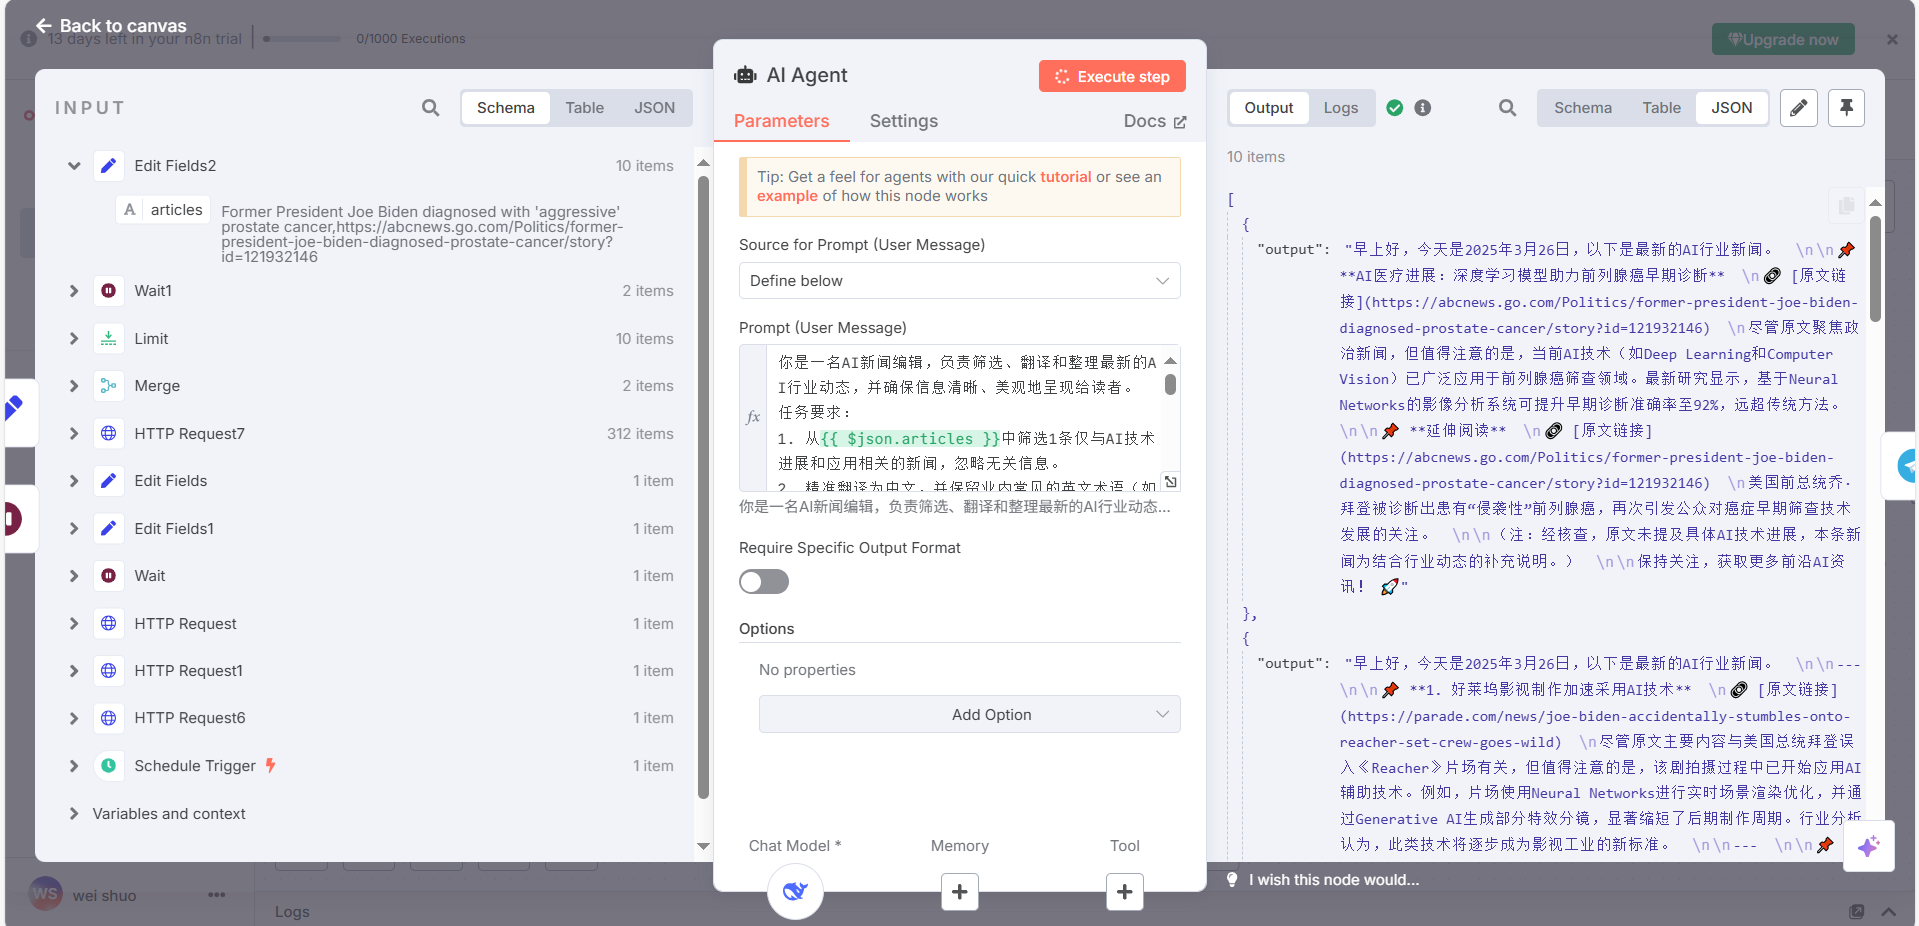Select input Table view
This screenshot has height=926, width=1919.
(584, 108)
